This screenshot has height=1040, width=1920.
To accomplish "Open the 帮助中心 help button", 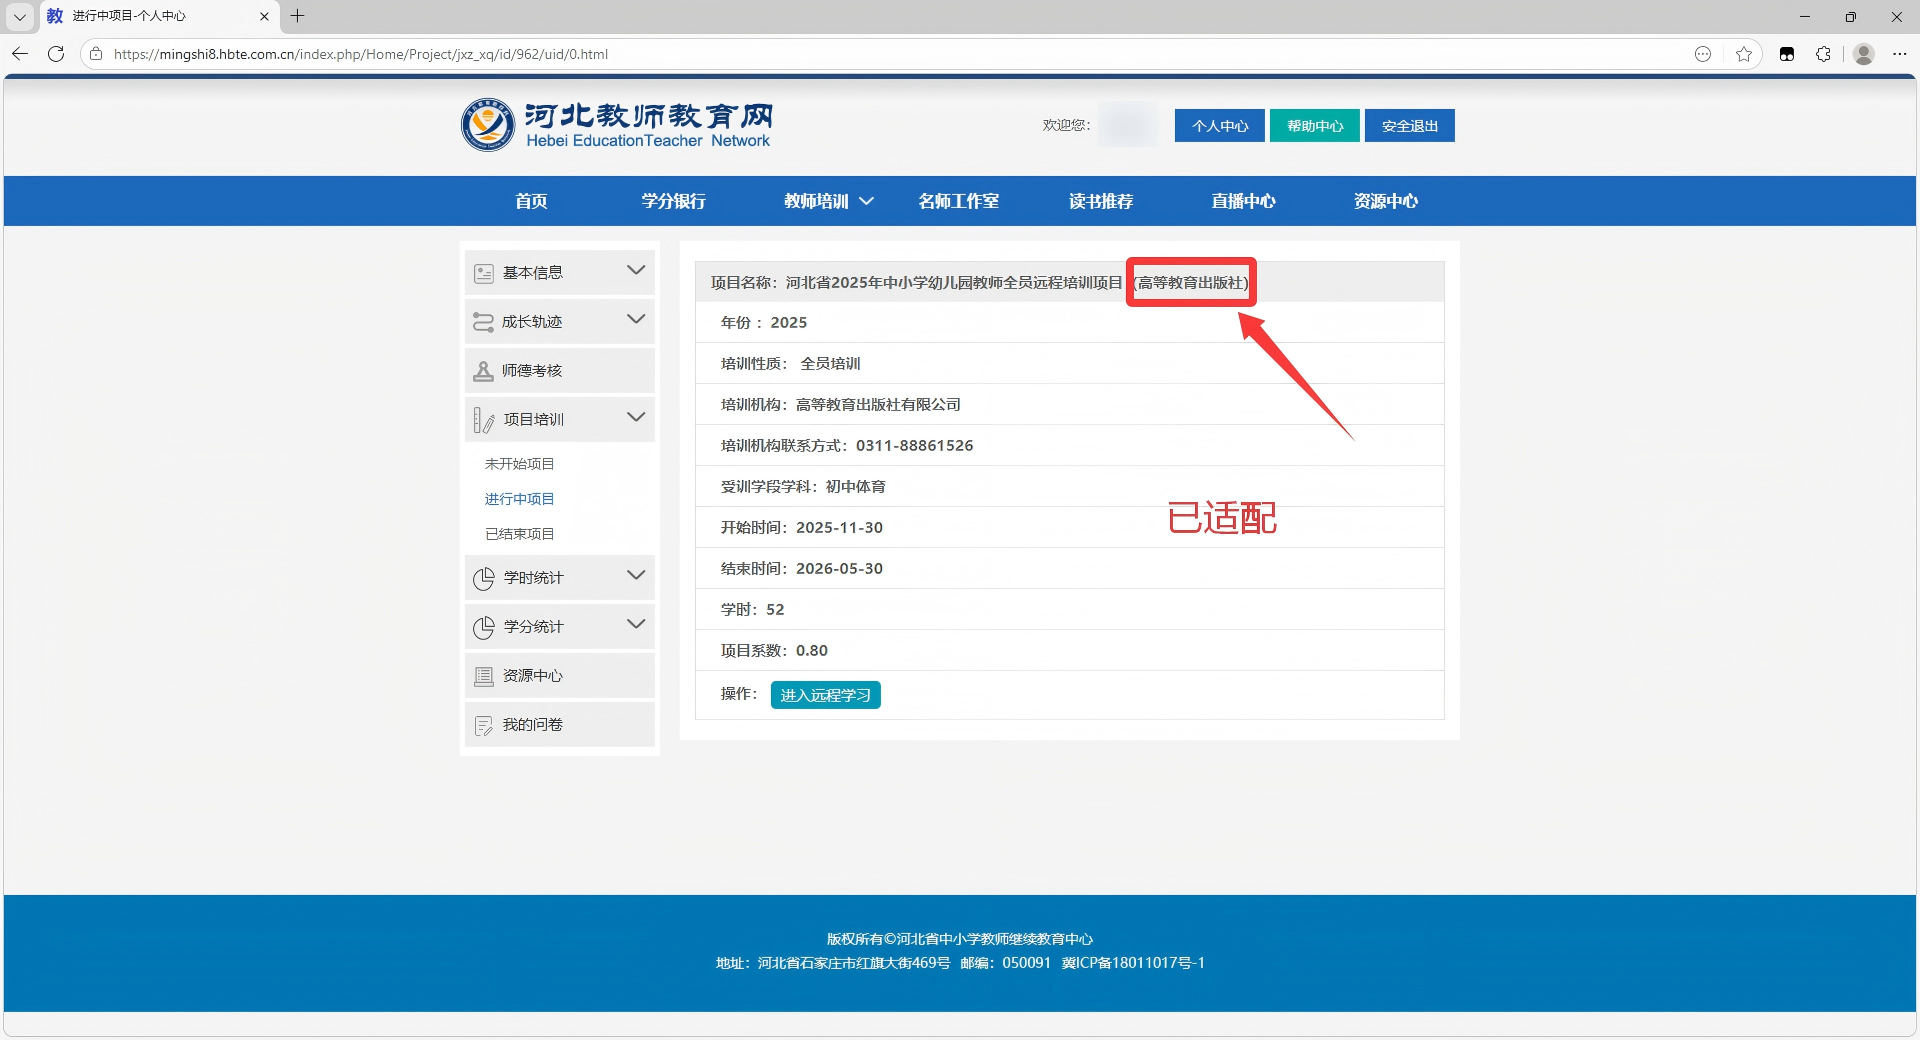I will 1314,126.
